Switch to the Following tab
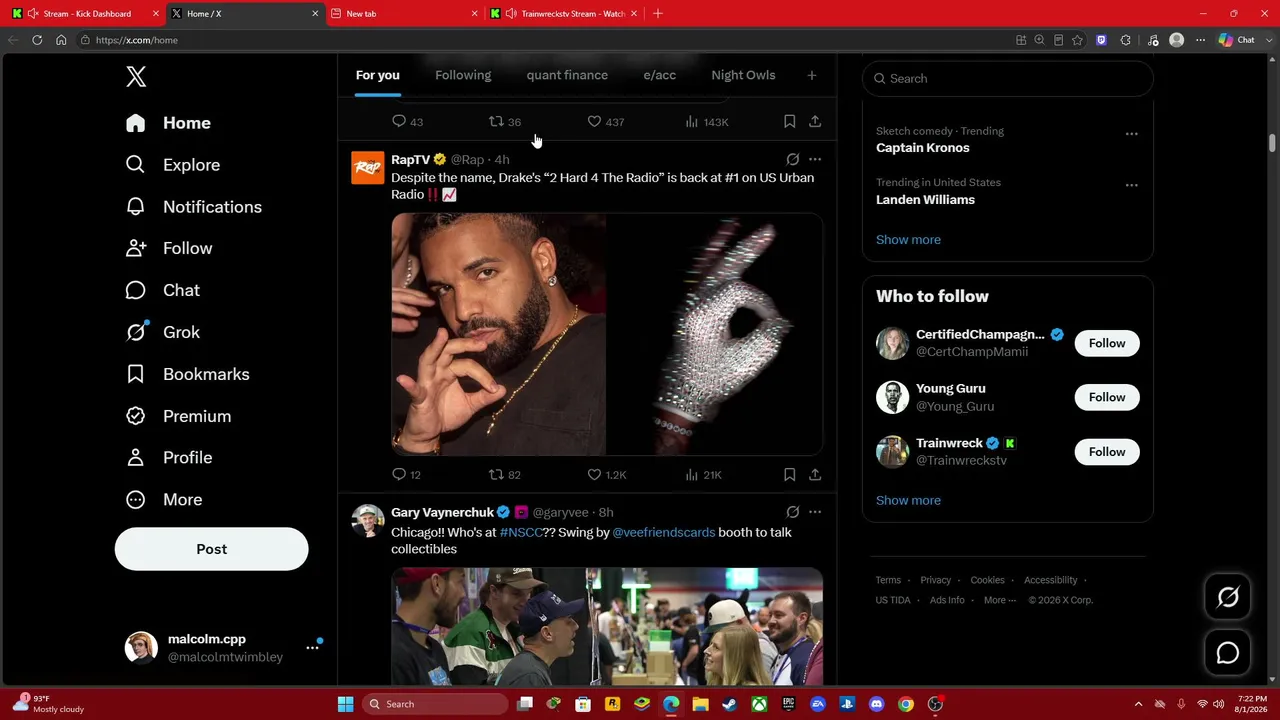 coord(463,75)
